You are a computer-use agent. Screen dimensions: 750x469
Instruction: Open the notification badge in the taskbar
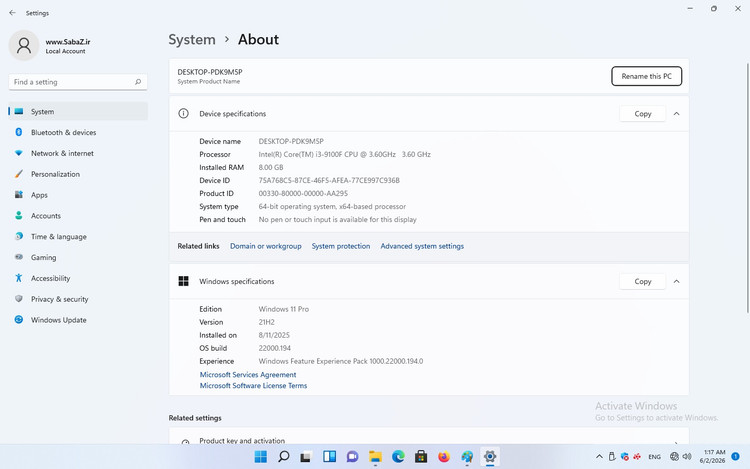coord(736,457)
